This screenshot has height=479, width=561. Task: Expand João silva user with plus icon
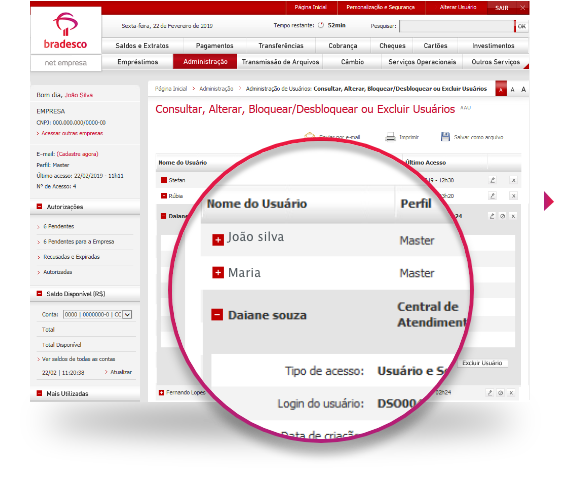pos(218,240)
